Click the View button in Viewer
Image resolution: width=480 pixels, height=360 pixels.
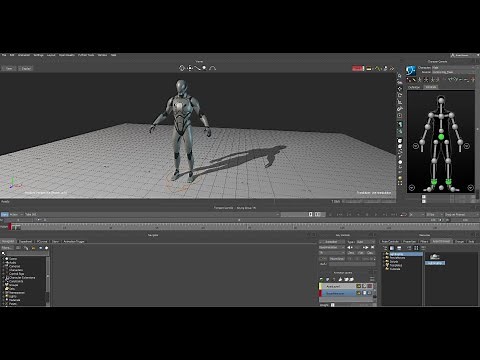(9, 68)
